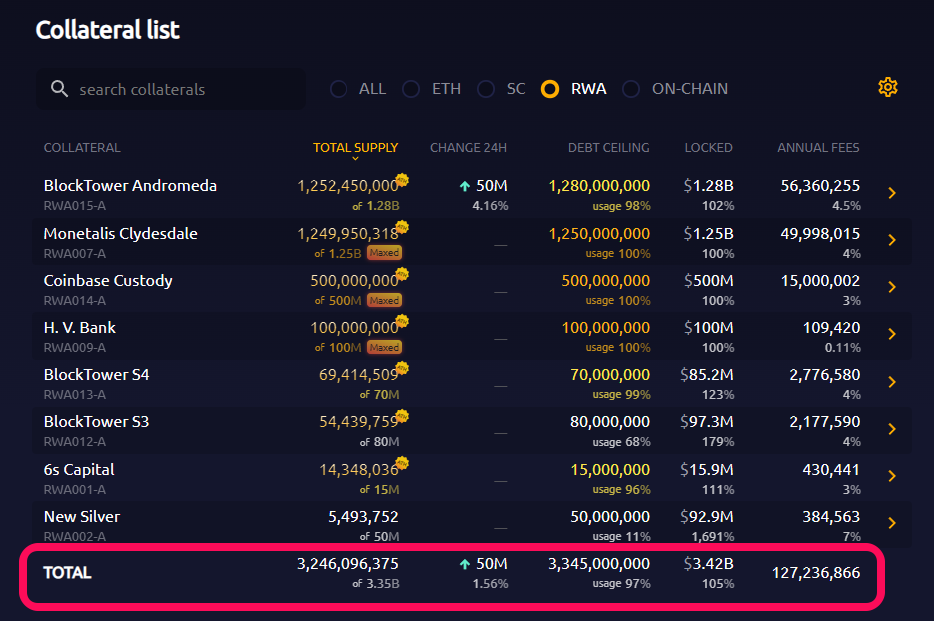Open the collateral list settings gear

point(887,88)
